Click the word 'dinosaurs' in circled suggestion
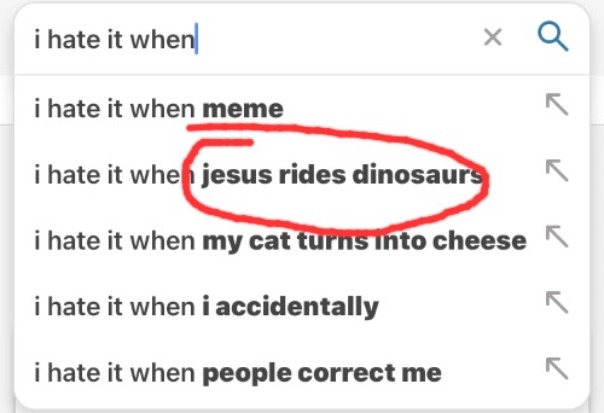 417,175
